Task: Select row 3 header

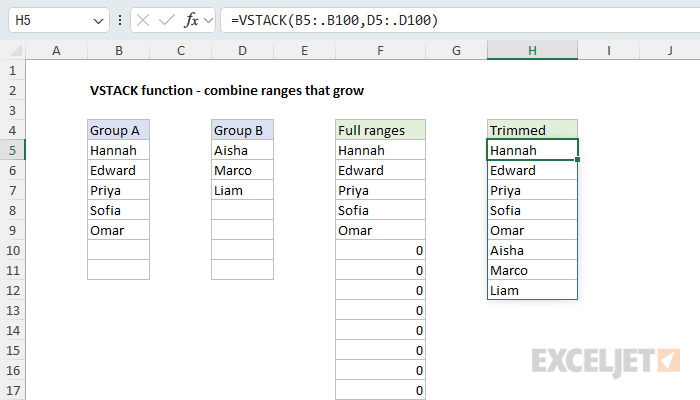Action: click(x=12, y=110)
